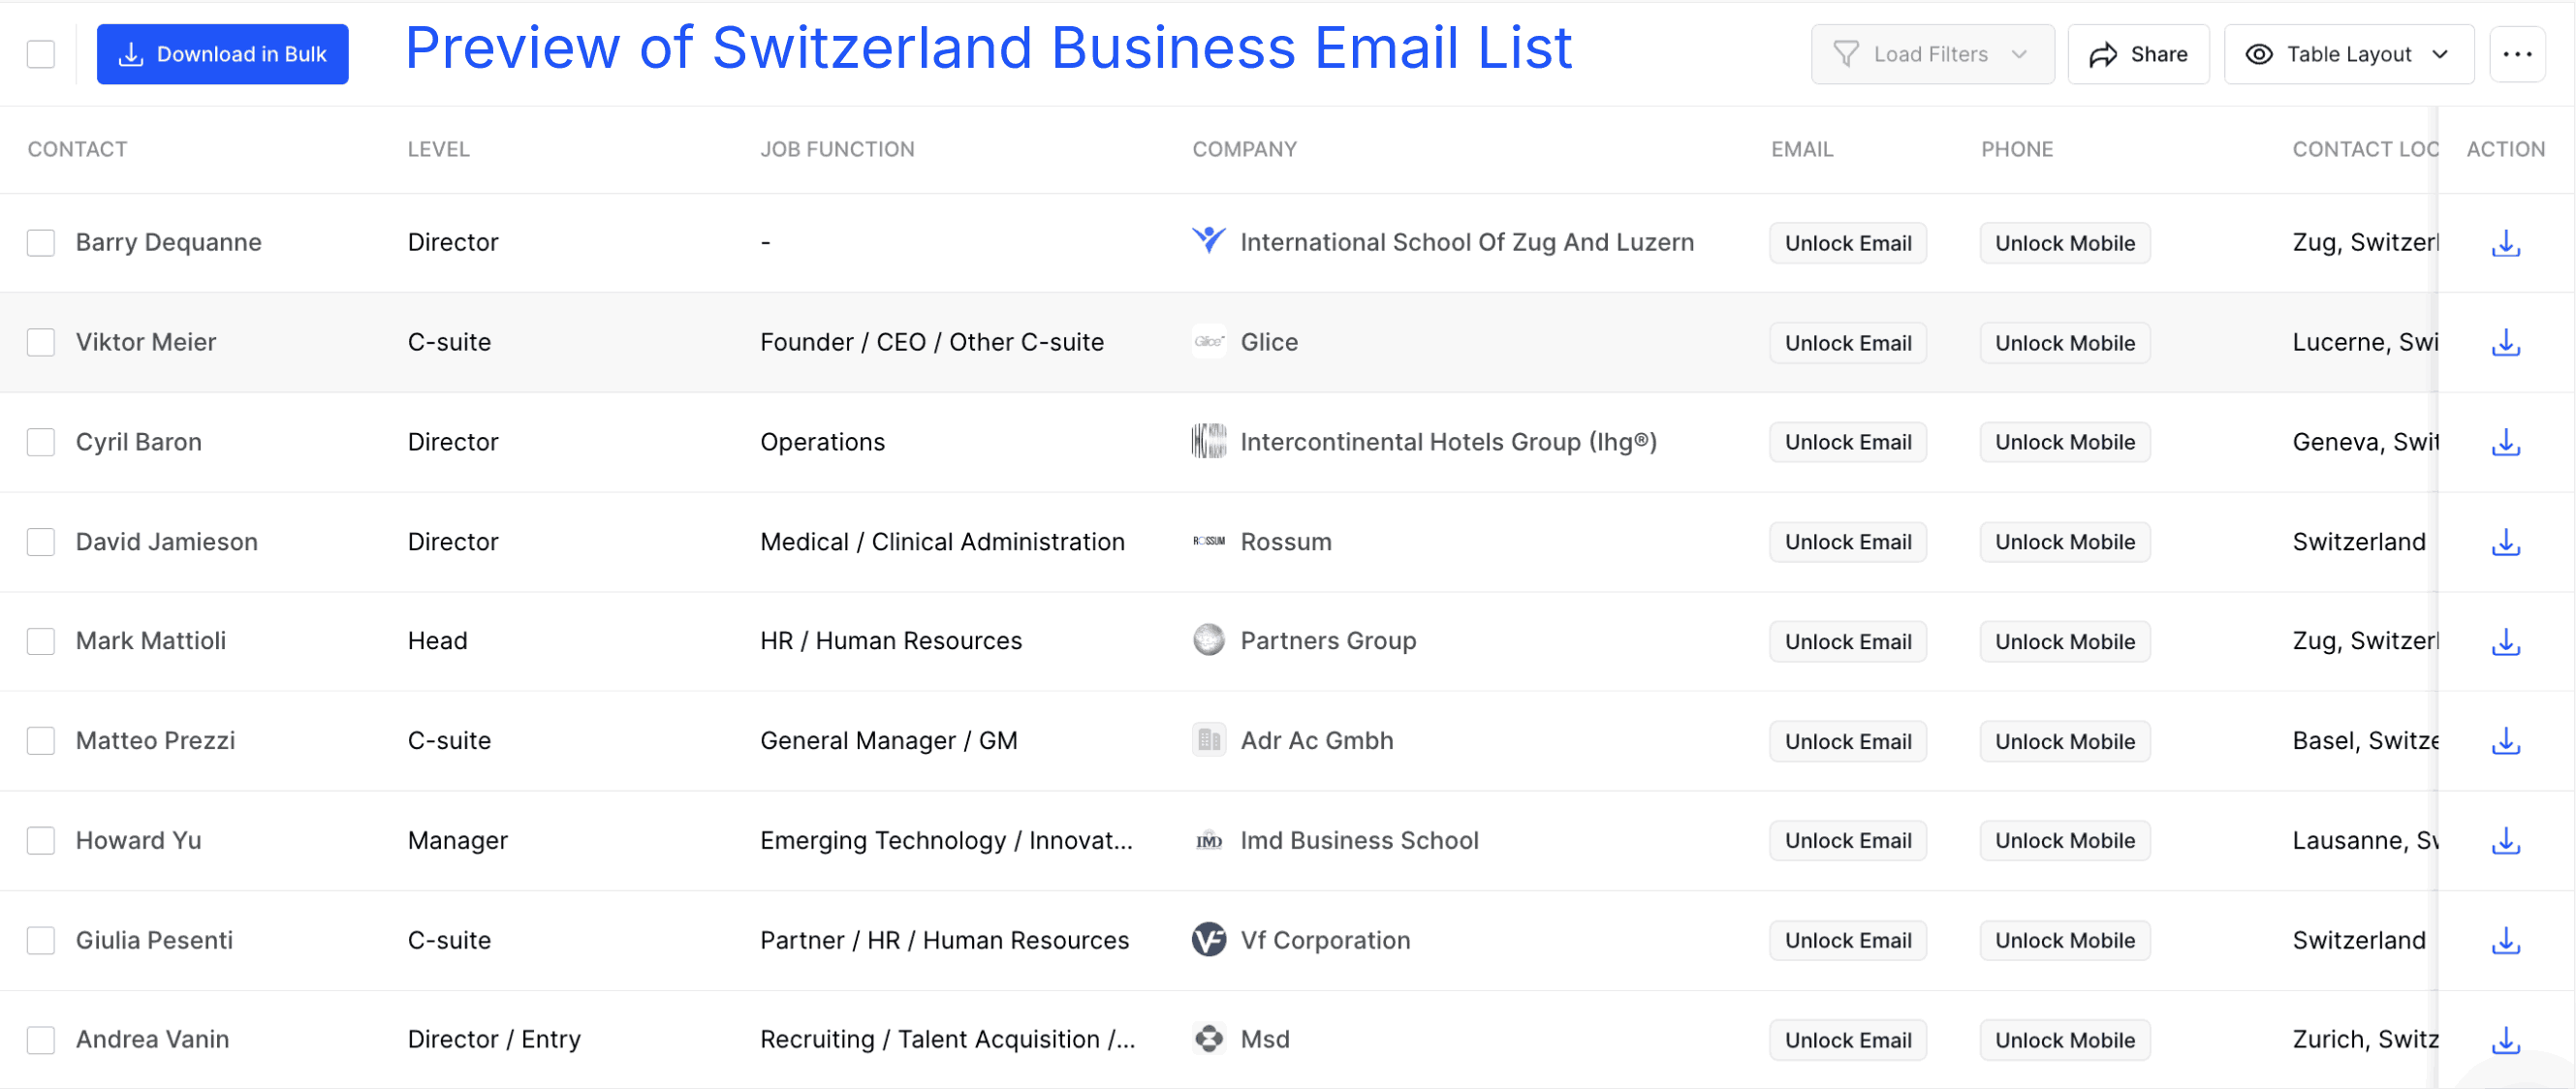Toggle the select-all checkbox in the header

(x=40, y=53)
